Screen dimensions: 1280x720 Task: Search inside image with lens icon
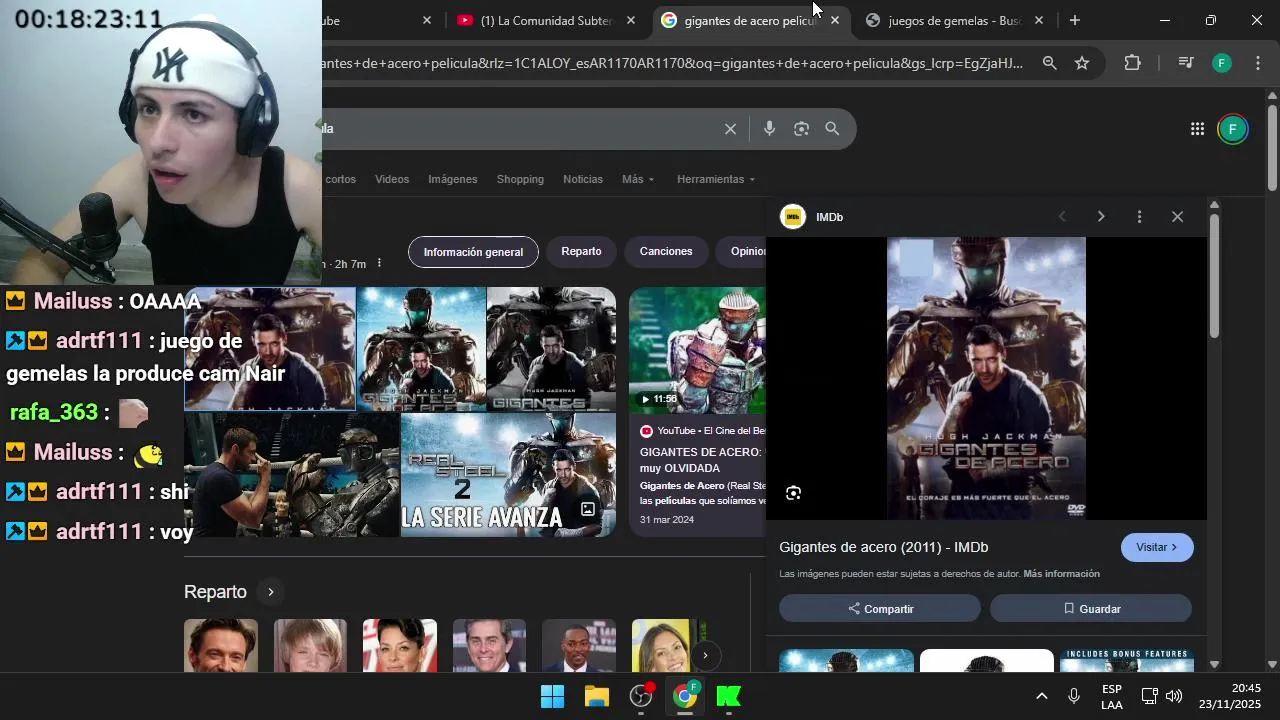(x=793, y=493)
